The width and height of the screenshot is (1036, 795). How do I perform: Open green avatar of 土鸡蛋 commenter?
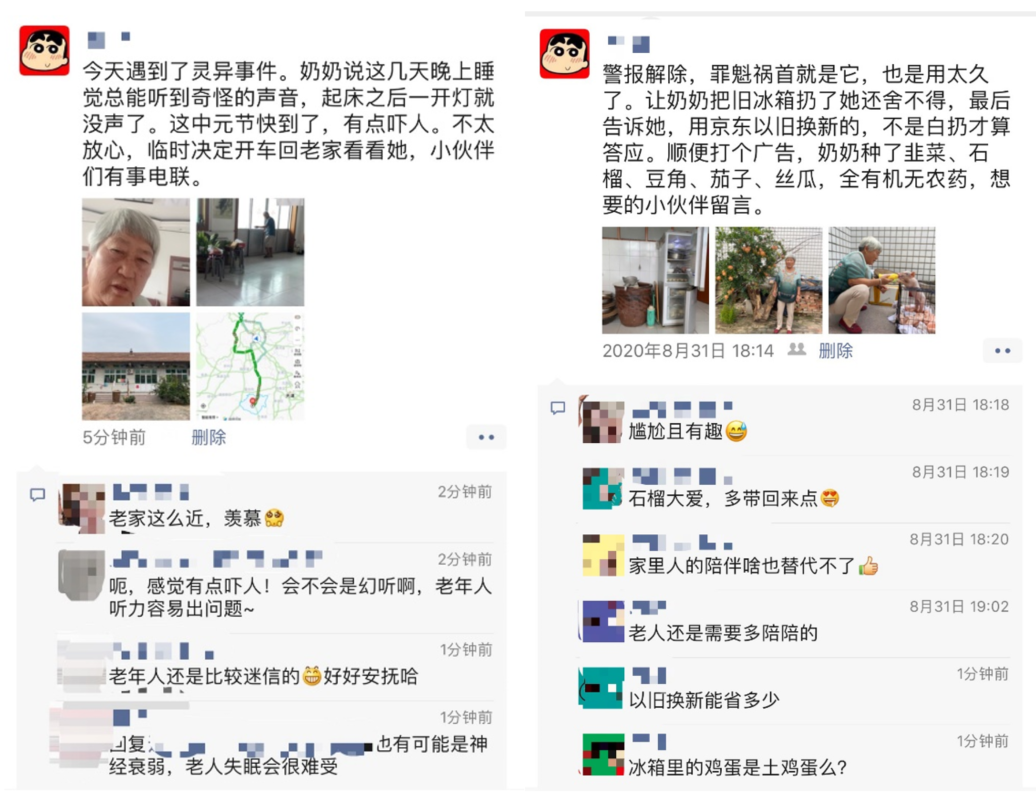[603, 754]
